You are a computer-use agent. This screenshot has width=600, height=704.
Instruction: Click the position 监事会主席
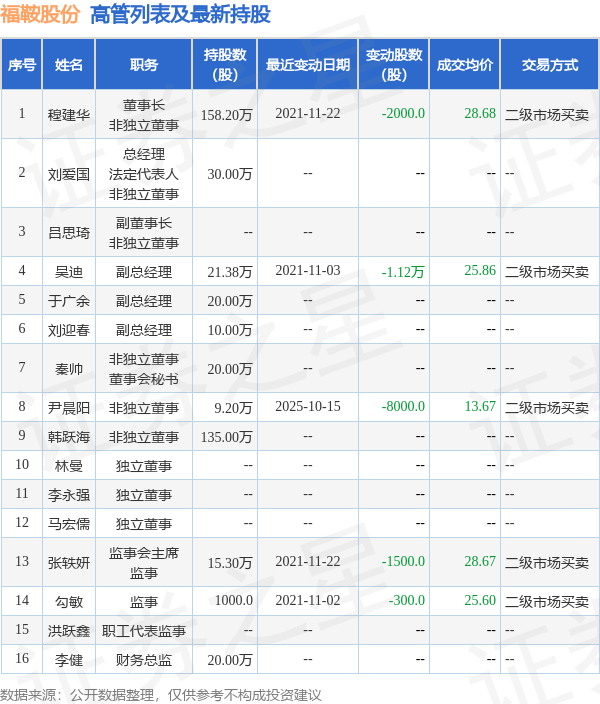pos(144,553)
